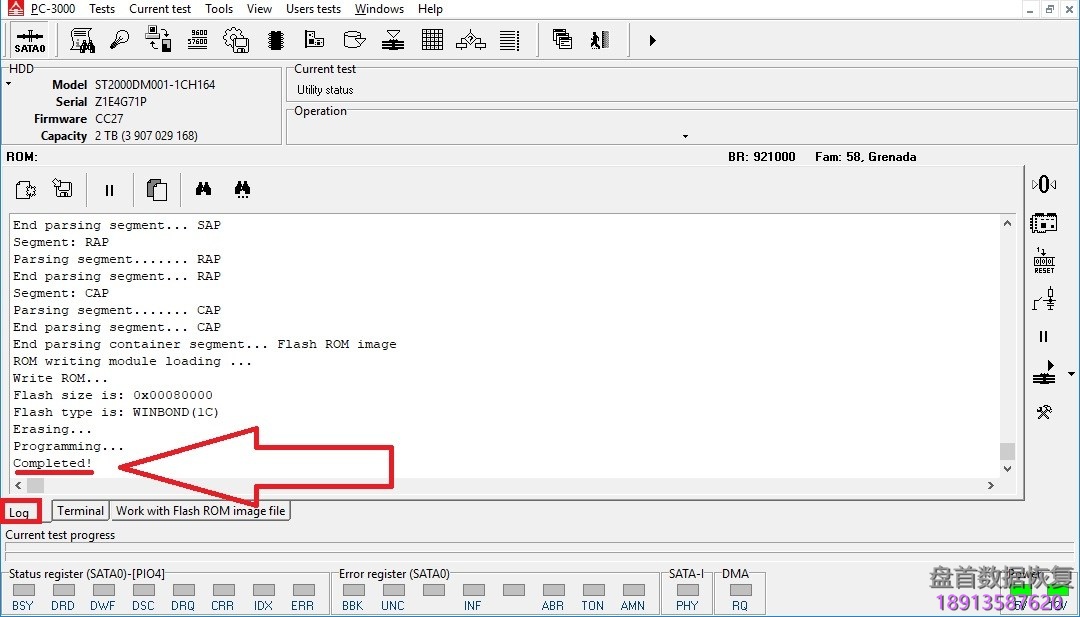Viewport: 1080px width, 617px height.
Task: Click the first binoculars search icon
Action: coord(203,189)
